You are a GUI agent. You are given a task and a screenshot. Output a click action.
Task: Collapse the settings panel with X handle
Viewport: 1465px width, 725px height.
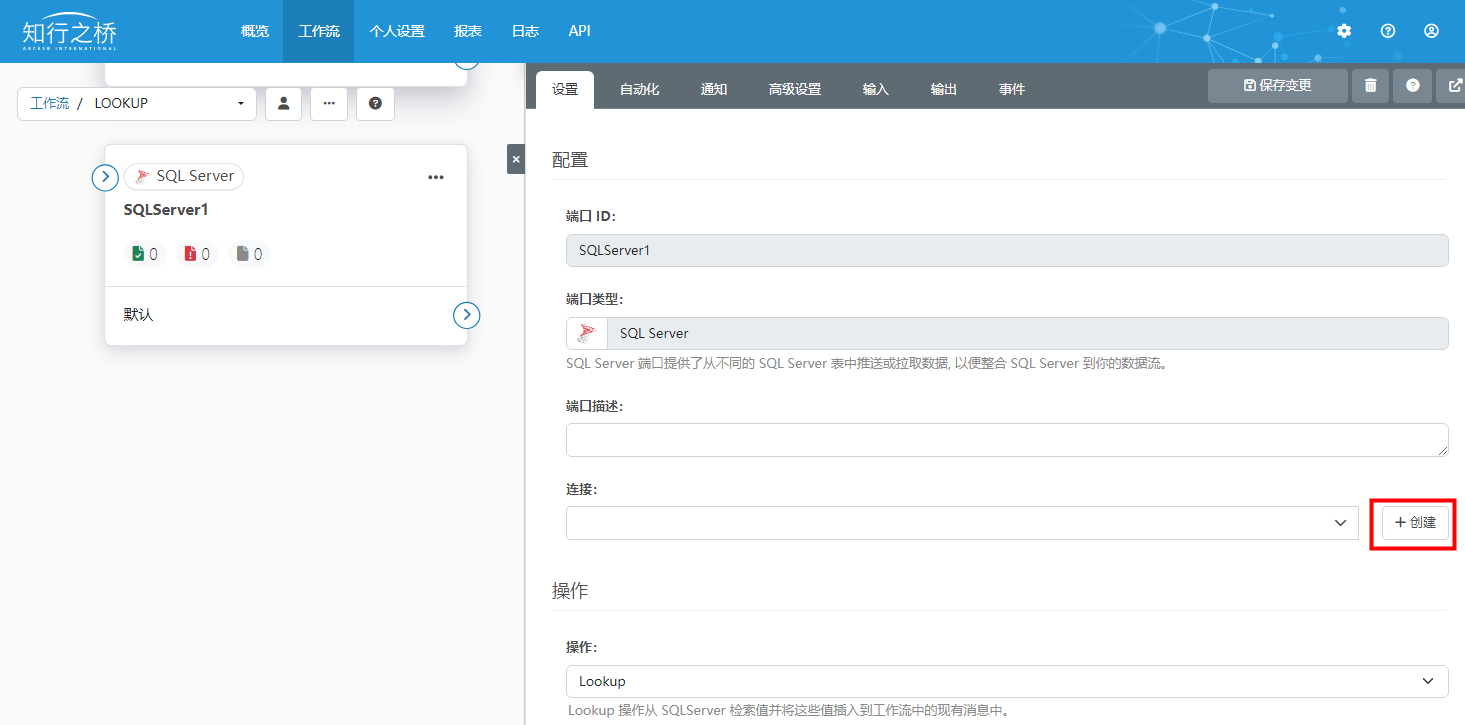click(x=515, y=159)
